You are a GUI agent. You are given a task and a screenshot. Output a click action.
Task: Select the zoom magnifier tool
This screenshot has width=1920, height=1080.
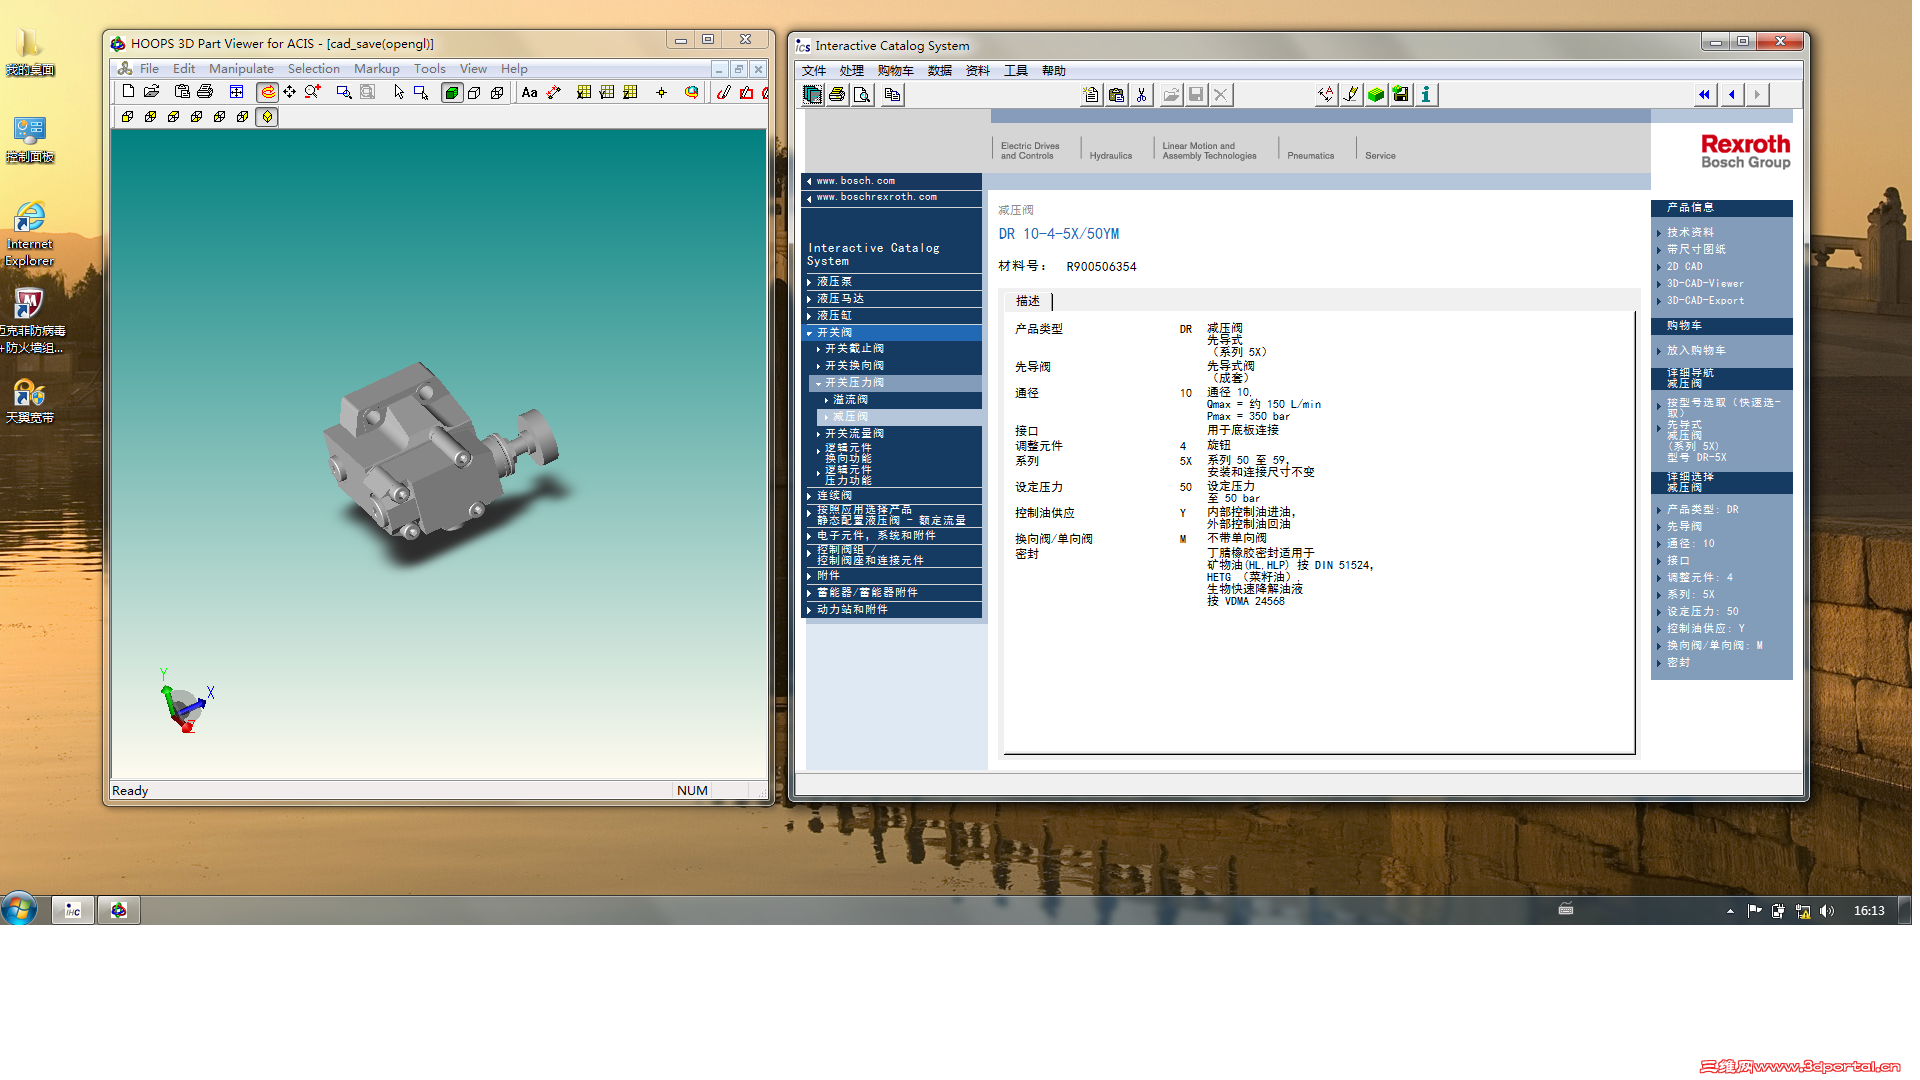pyautogui.click(x=313, y=92)
